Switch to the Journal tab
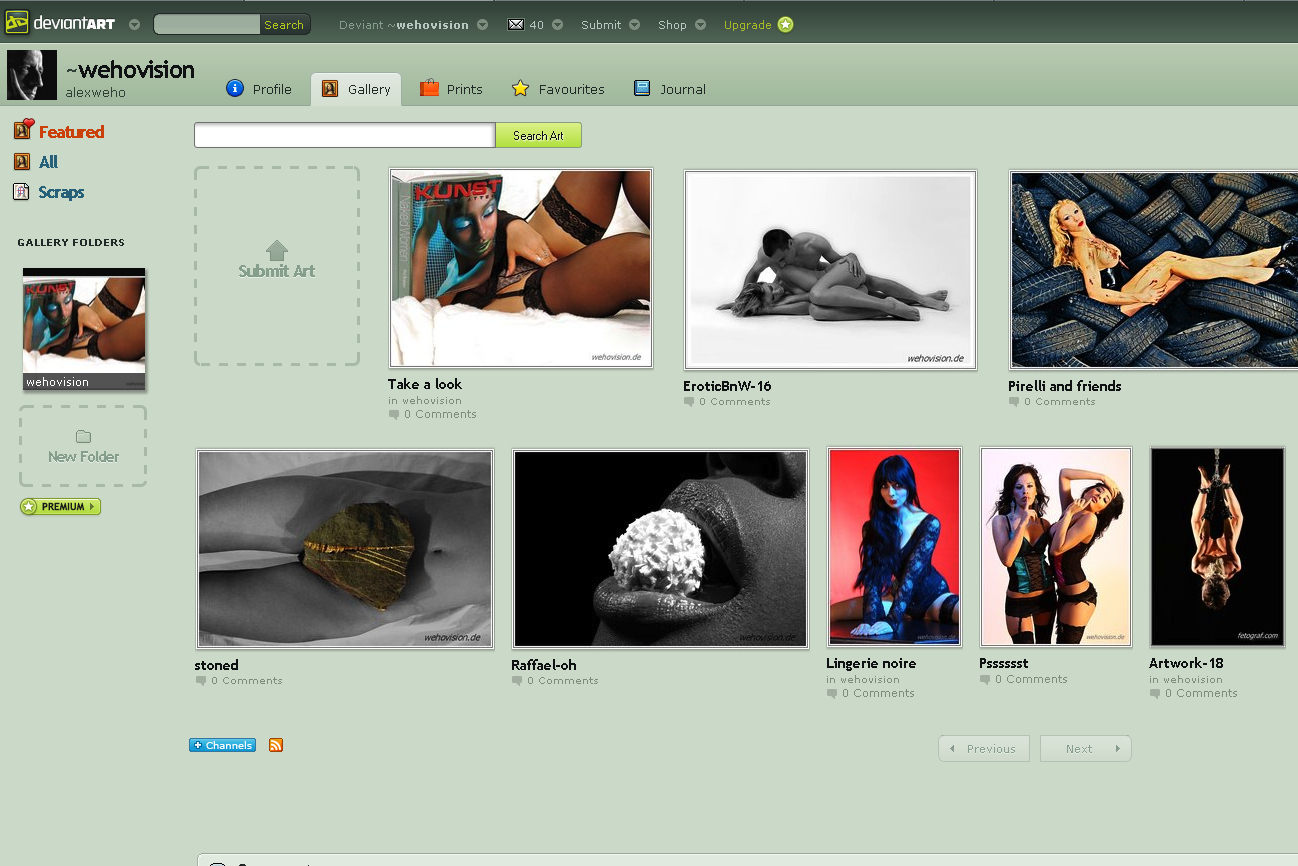 tap(670, 89)
